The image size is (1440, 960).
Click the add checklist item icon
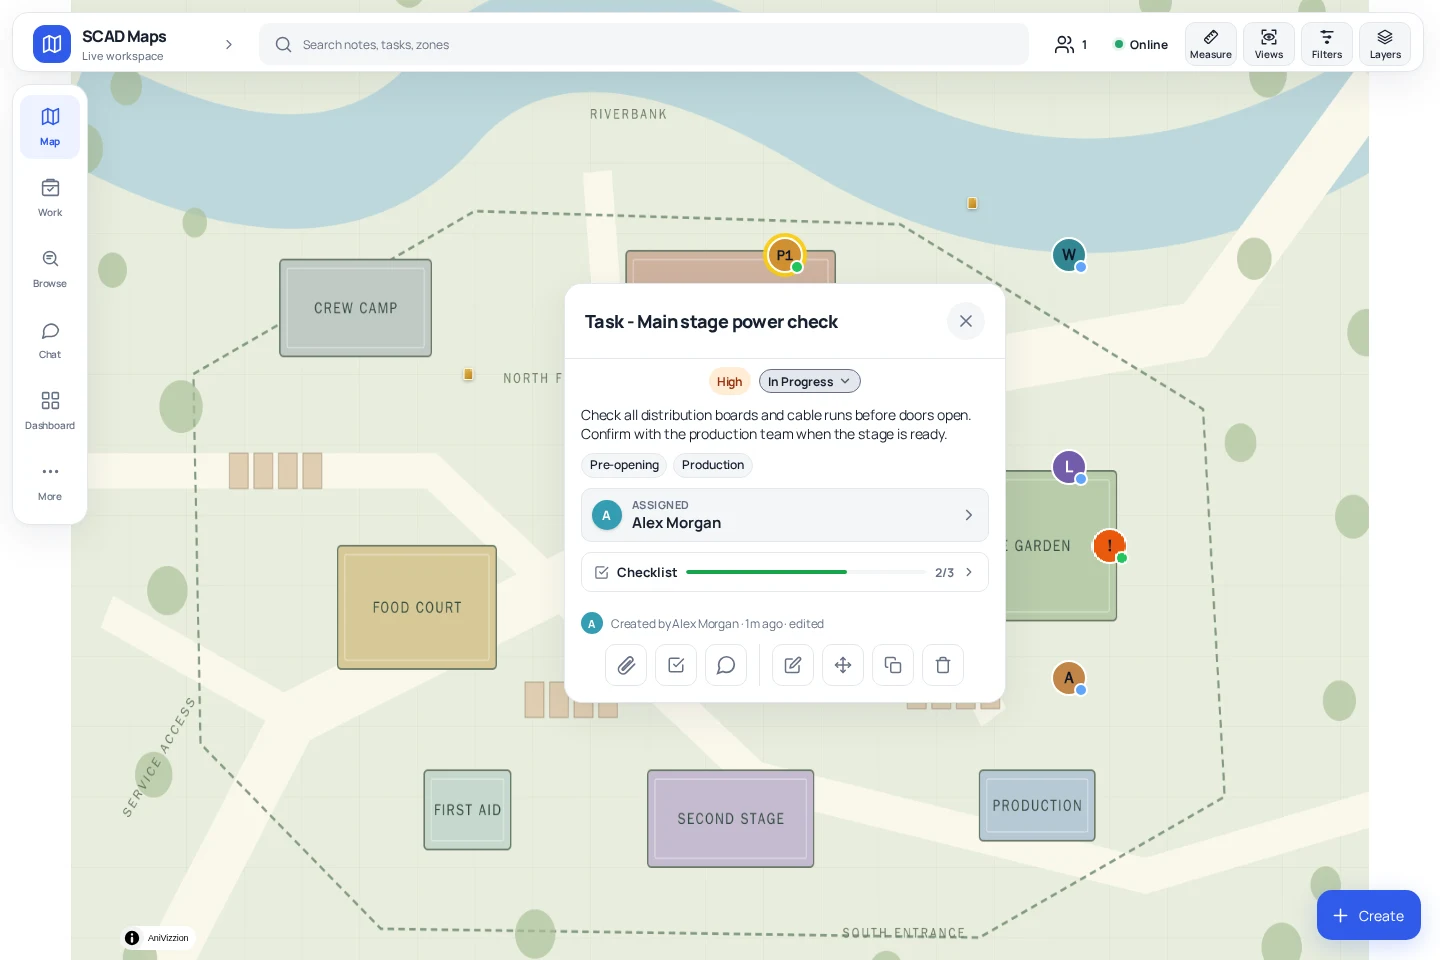click(676, 665)
